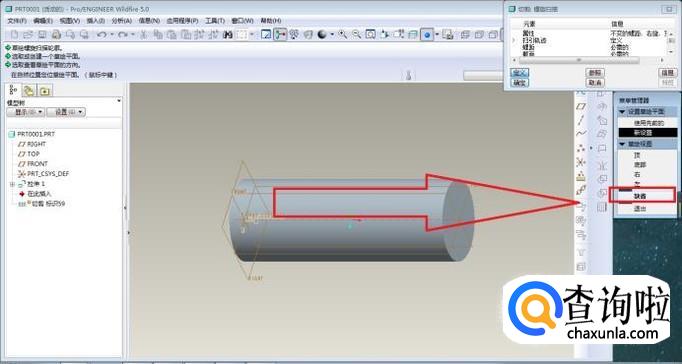682x364 pixels.
Task: Click the 取消 button in the dialog
Action: point(595,82)
